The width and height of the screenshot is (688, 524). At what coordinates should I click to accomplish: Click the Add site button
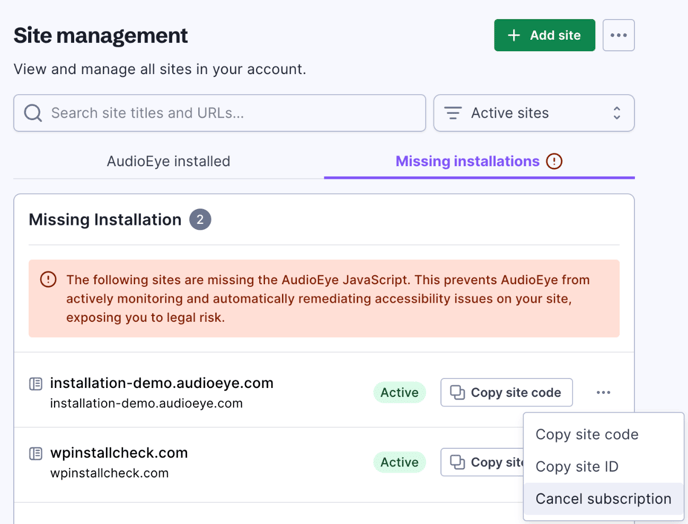pyautogui.click(x=544, y=35)
